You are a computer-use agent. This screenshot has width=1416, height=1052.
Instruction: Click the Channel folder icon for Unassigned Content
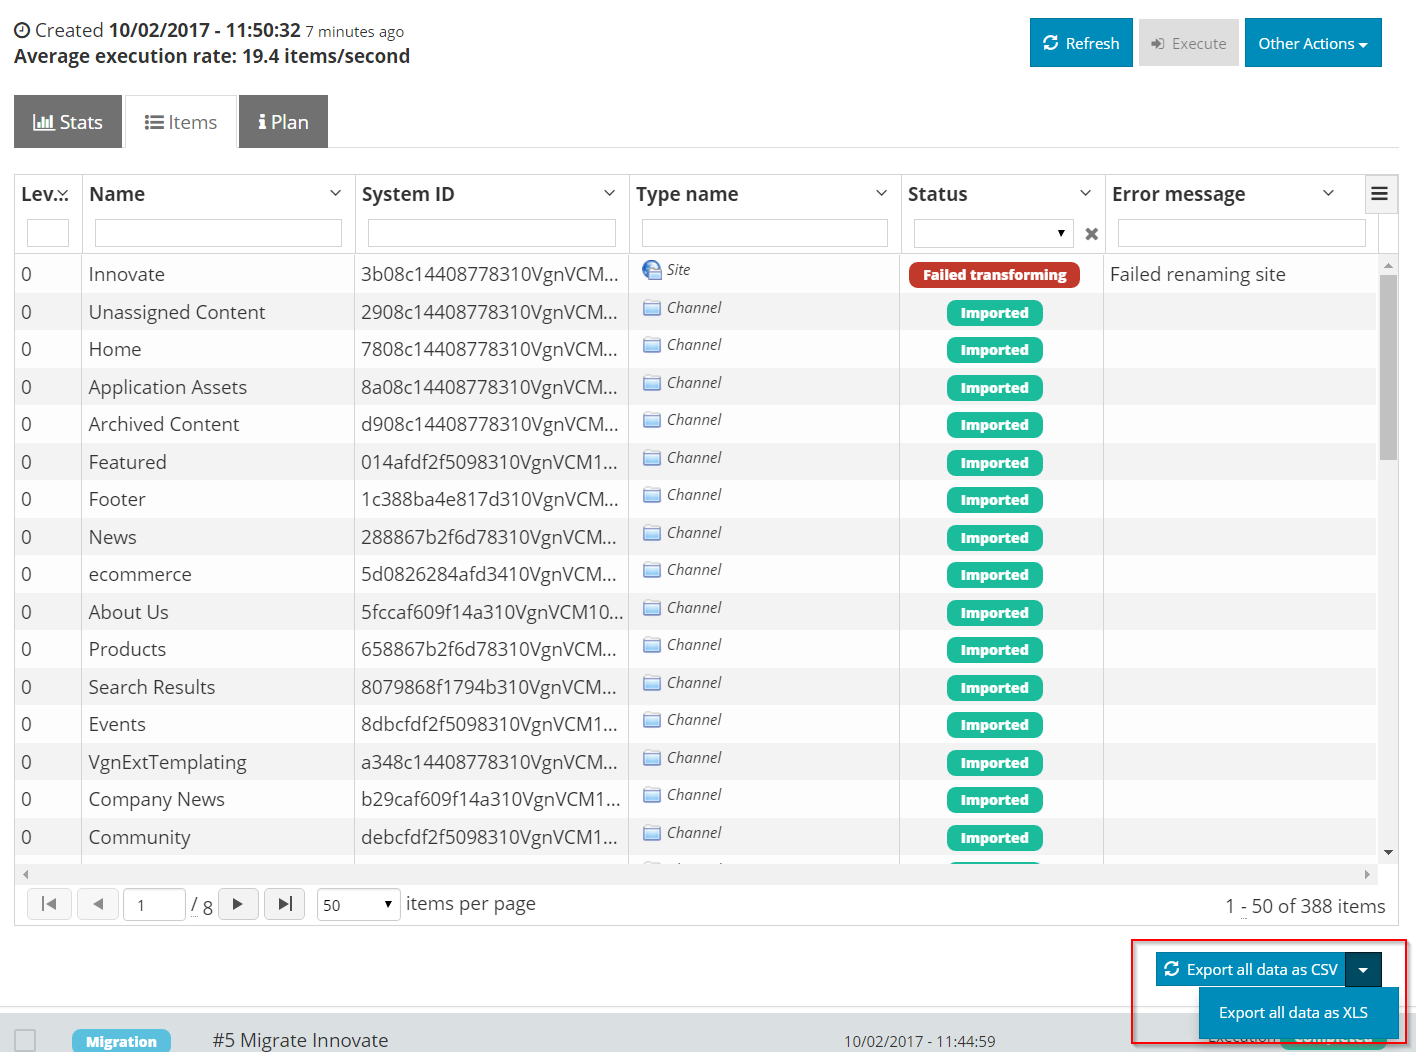[652, 308]
